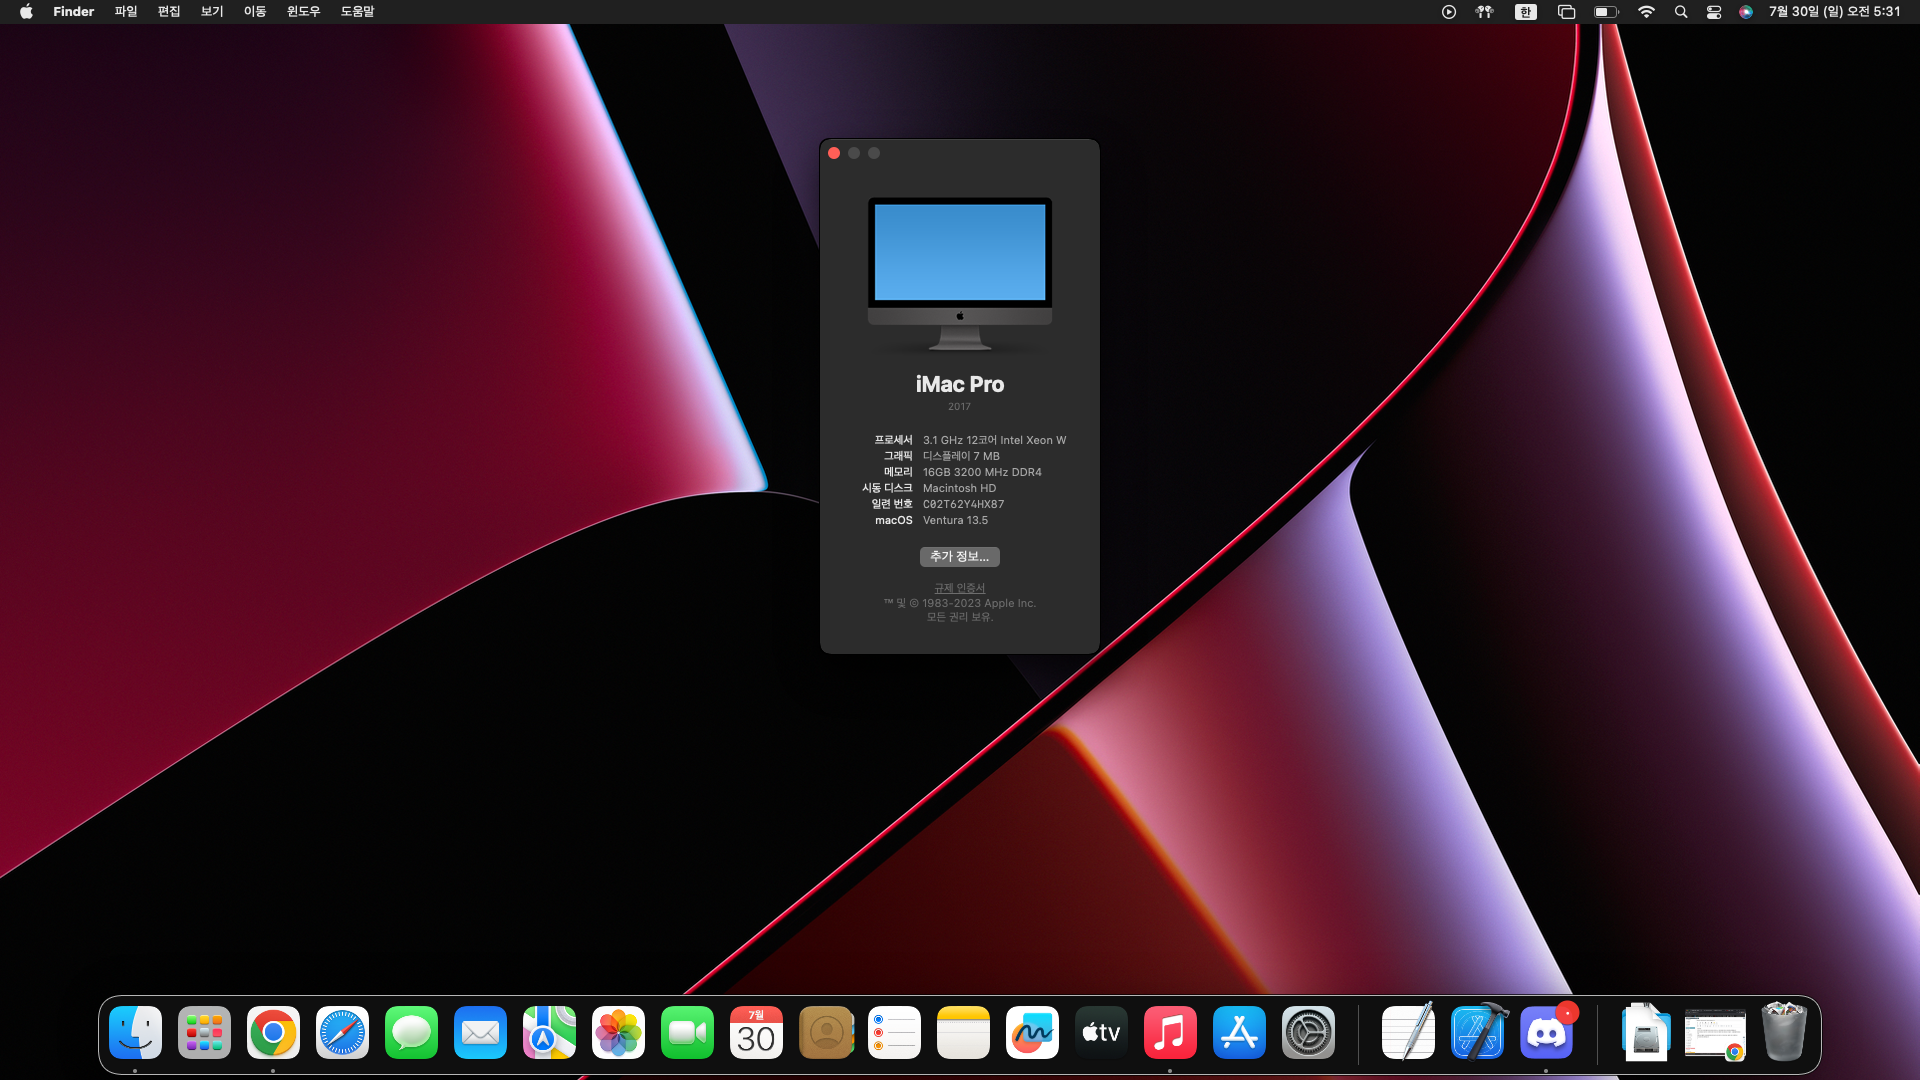Open the 파일 (File) menu
This screenshot has height=1080, width=1920.
[126, 12]
